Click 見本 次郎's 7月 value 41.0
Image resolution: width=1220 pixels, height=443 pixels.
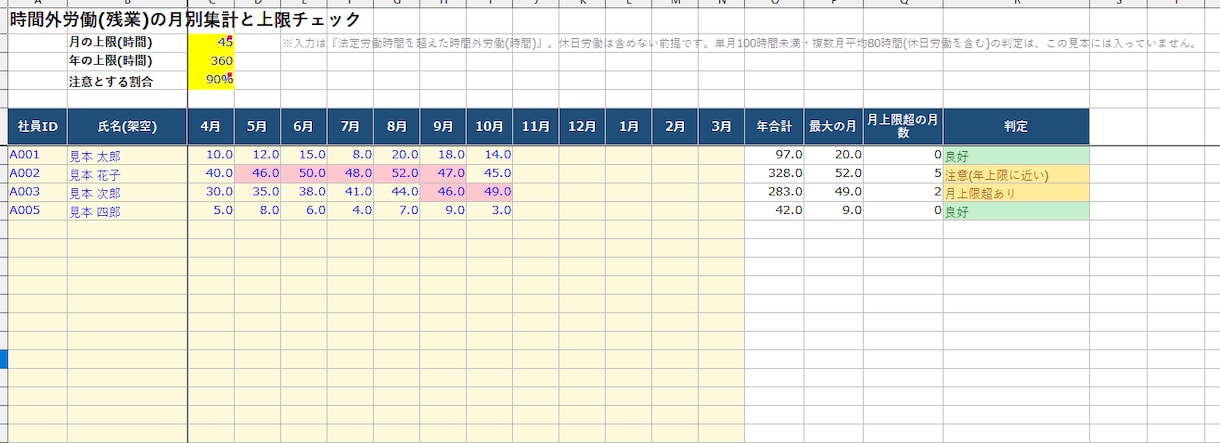point(350,192)
